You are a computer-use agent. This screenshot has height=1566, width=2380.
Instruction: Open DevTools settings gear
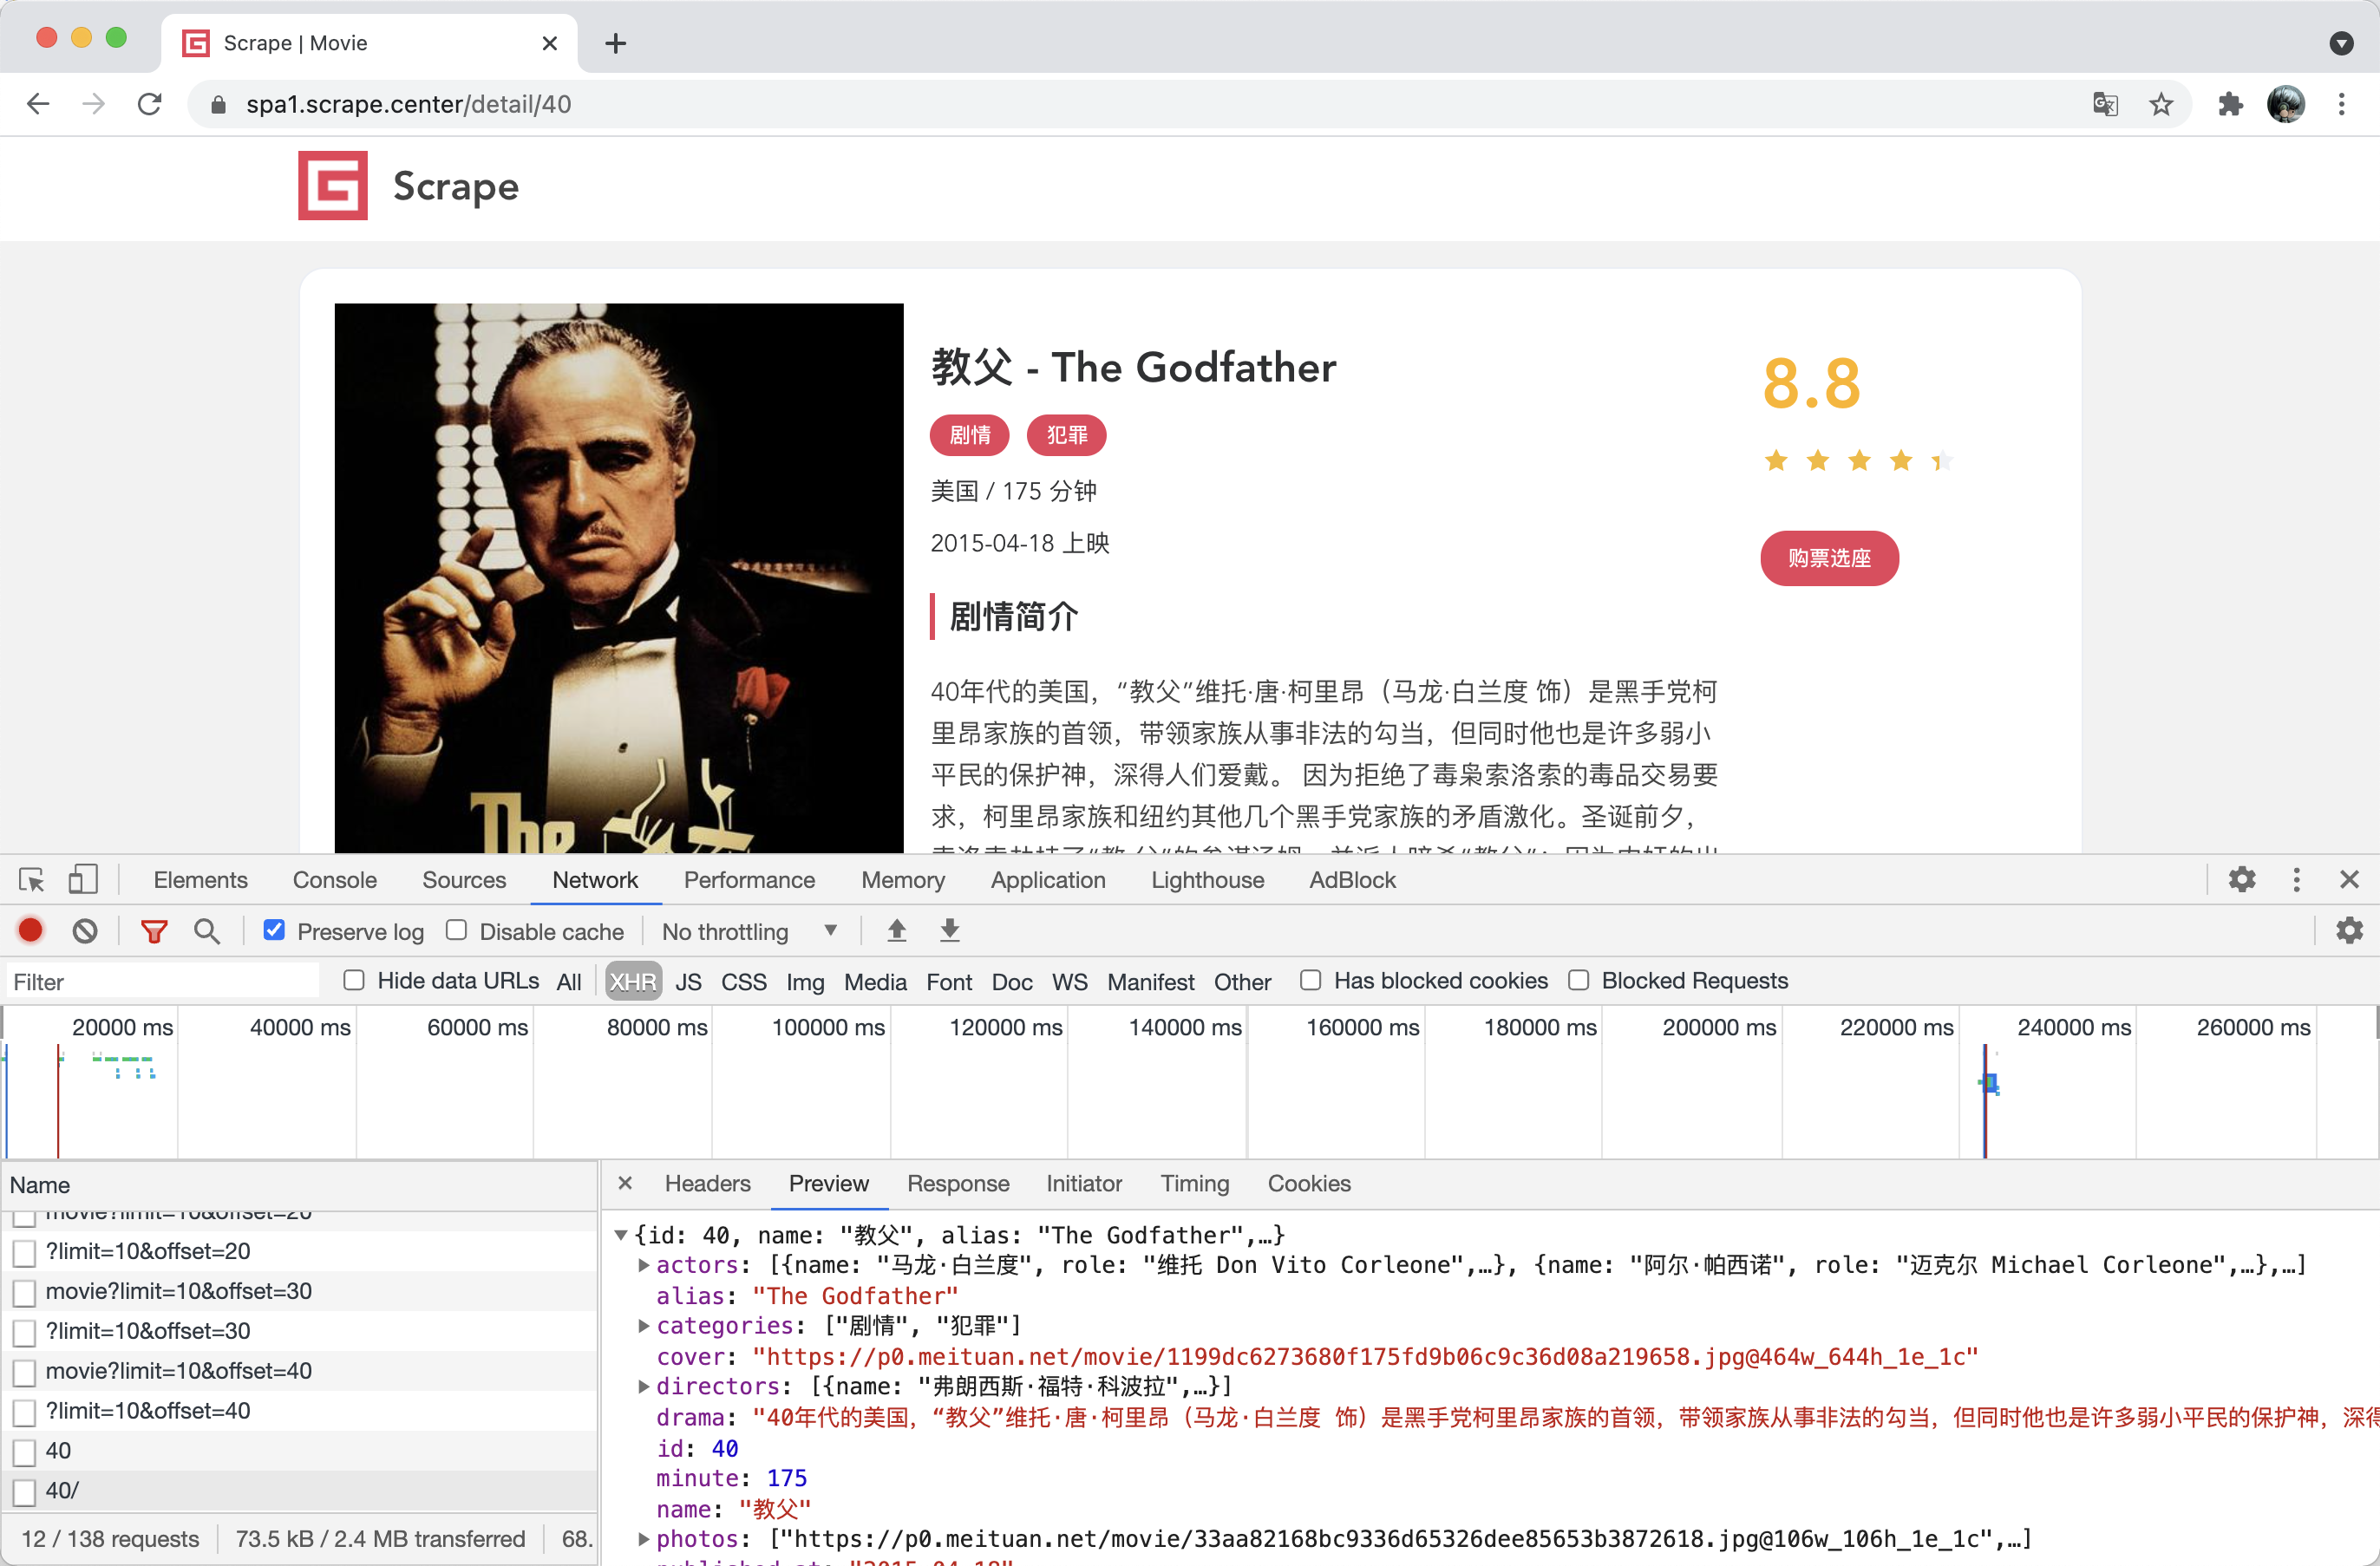[x=2242, y=880]
